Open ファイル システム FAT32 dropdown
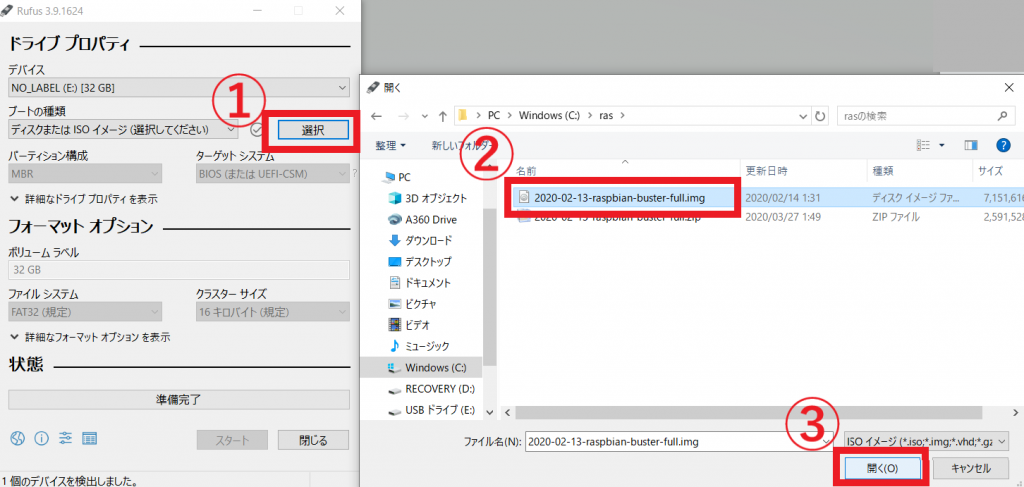Image resolution: width=1024 pixels, height=487 pixels. coord(86,312)
